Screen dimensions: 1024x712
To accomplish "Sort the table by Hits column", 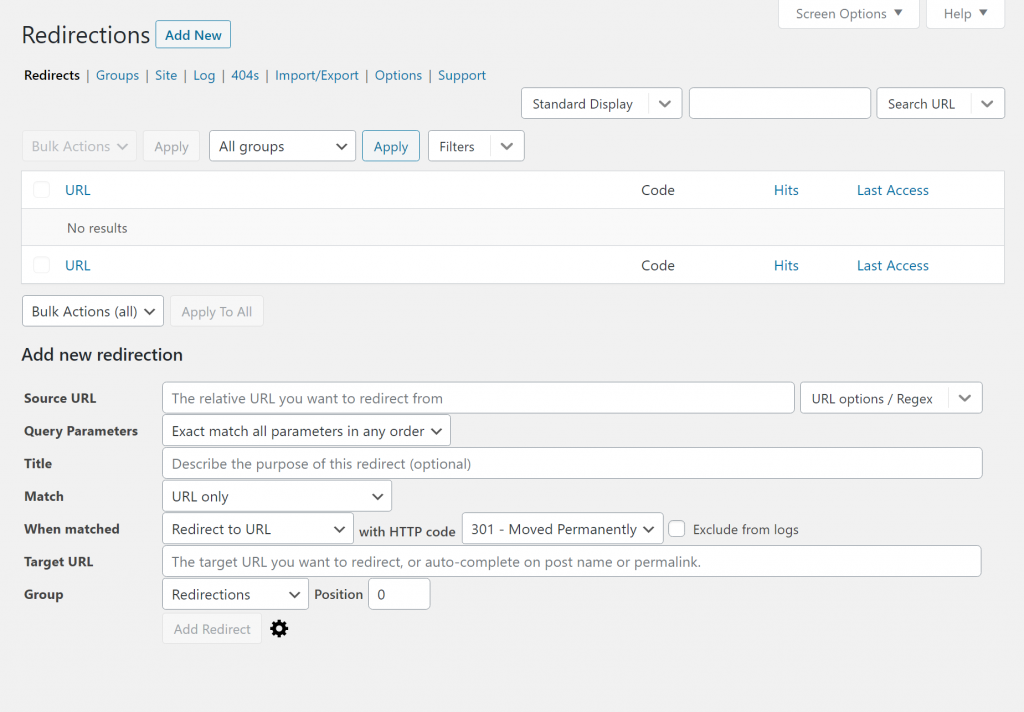I will pyautogui.click(x=786, y=190).
